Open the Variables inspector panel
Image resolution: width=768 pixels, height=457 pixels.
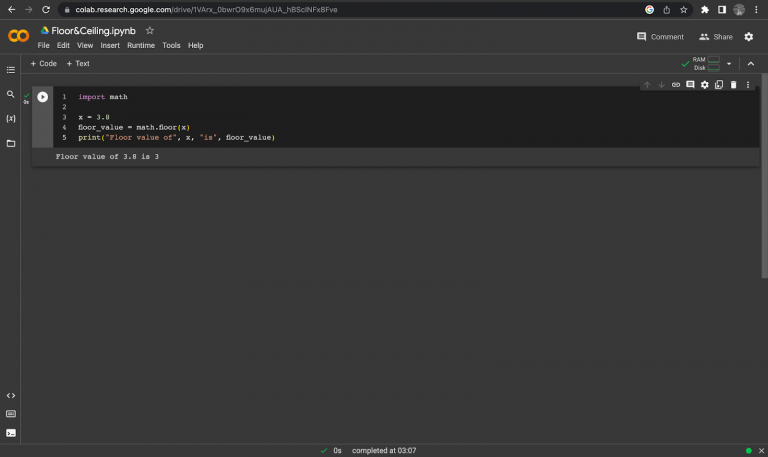tap(11, 118)
